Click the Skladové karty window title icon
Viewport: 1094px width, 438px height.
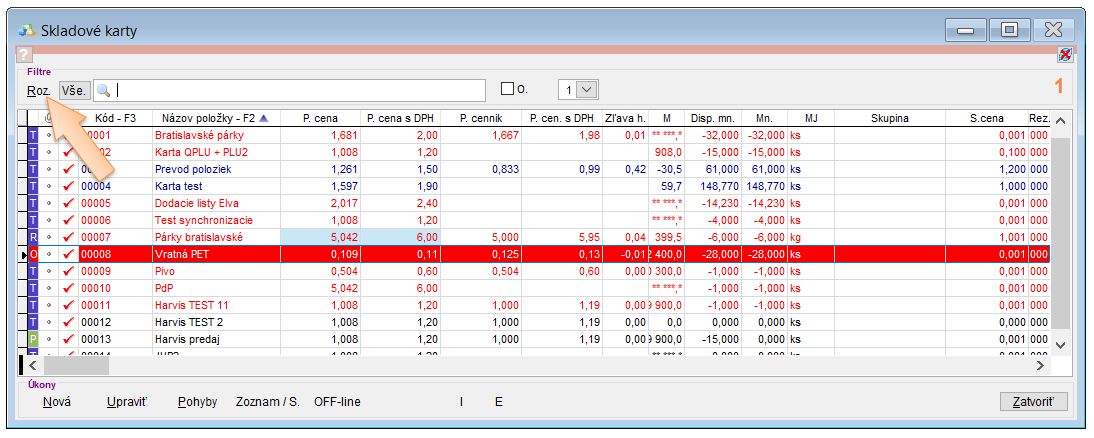click(27, 30)
